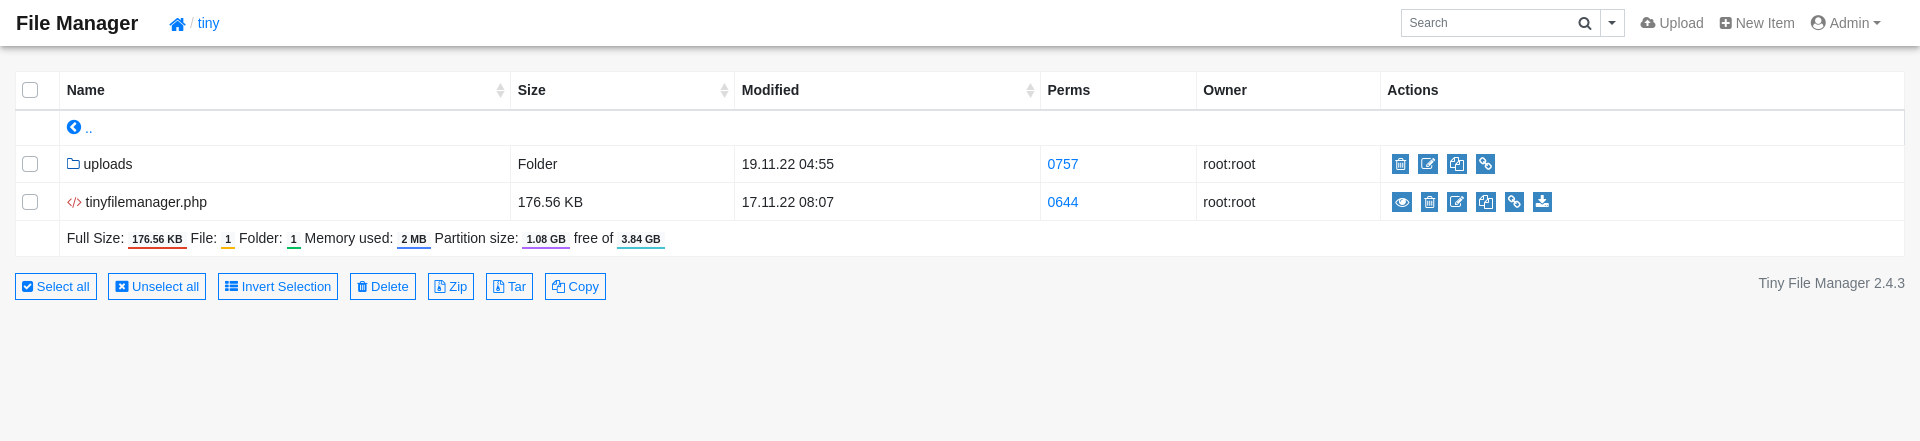Open the Upload menu item
1920x441 pixels.
point(1672,23)
